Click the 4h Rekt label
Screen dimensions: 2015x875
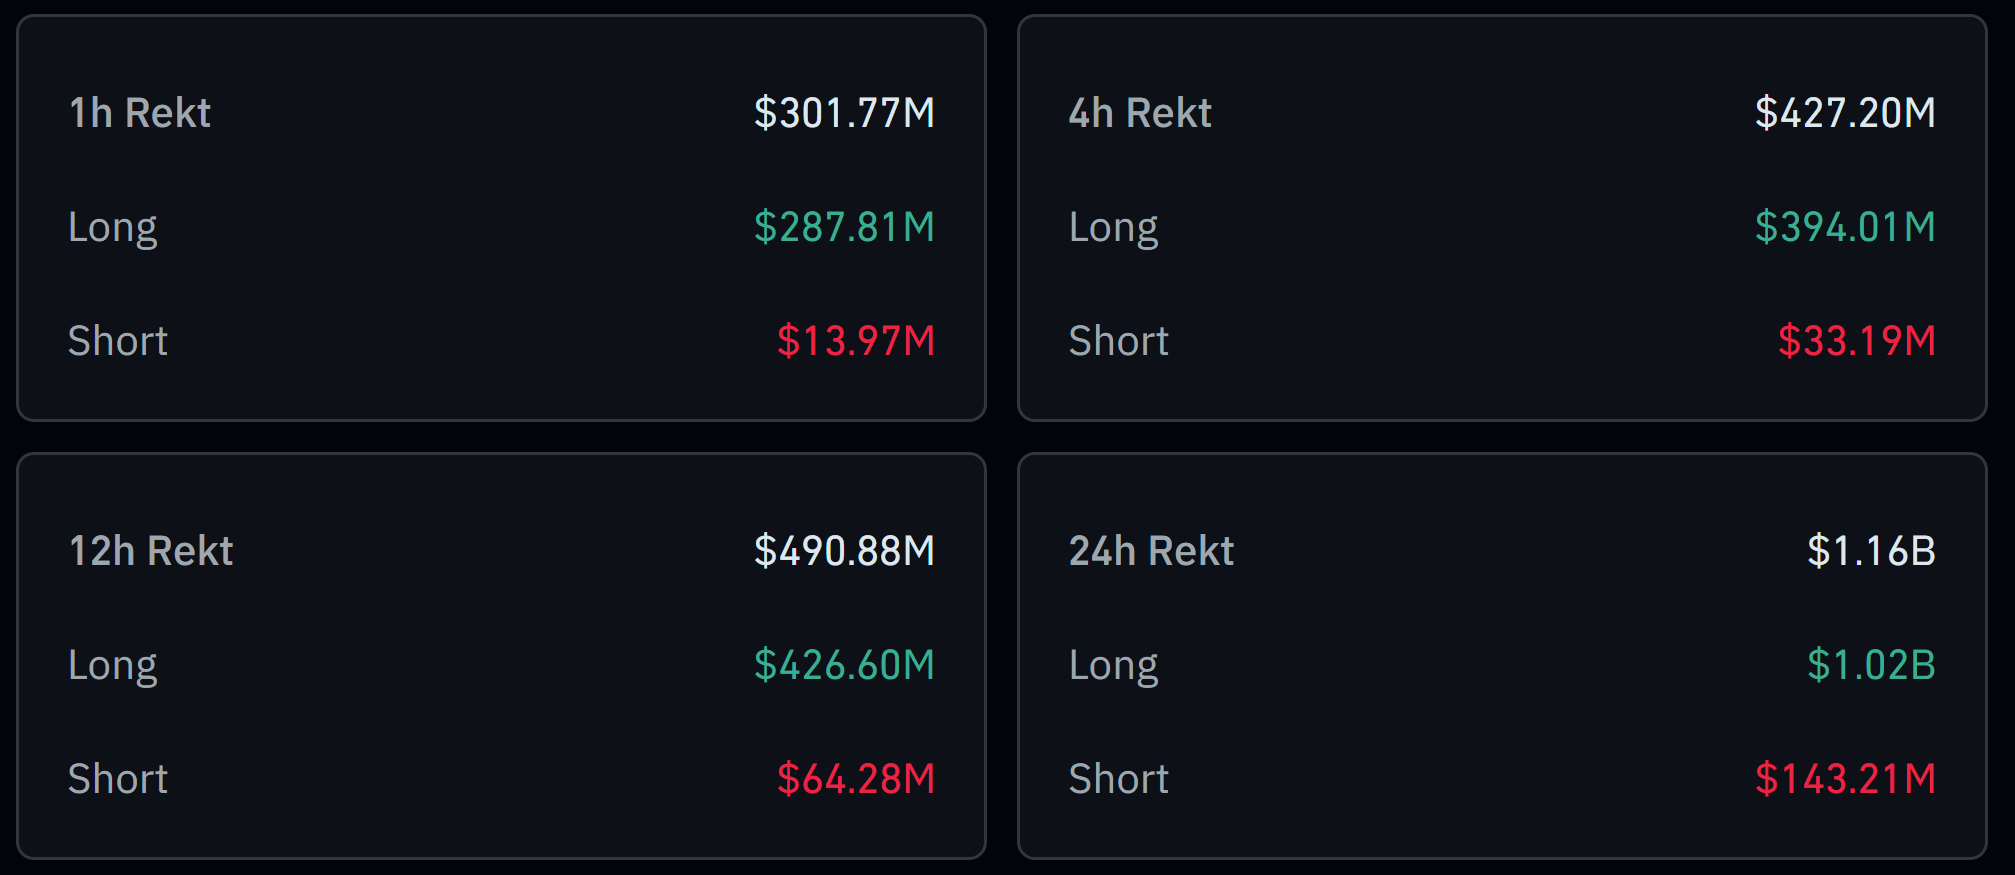[1140, 113]
